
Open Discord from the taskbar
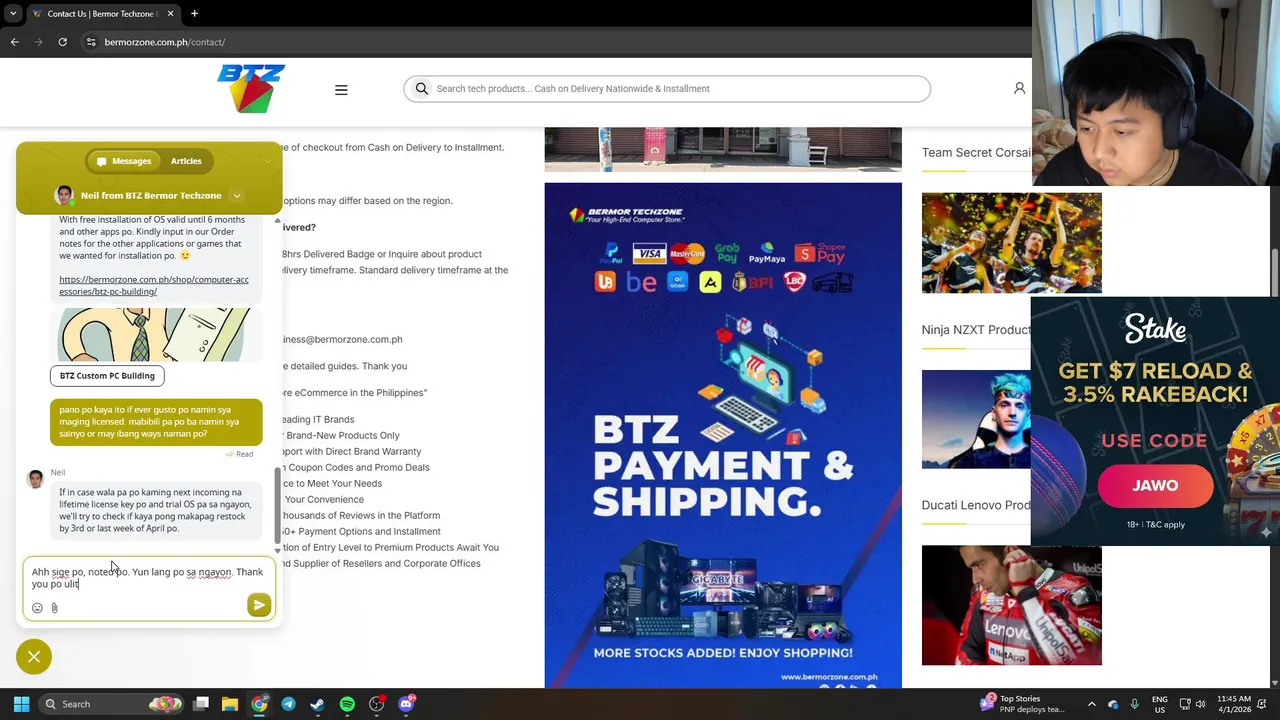point(406,704)
